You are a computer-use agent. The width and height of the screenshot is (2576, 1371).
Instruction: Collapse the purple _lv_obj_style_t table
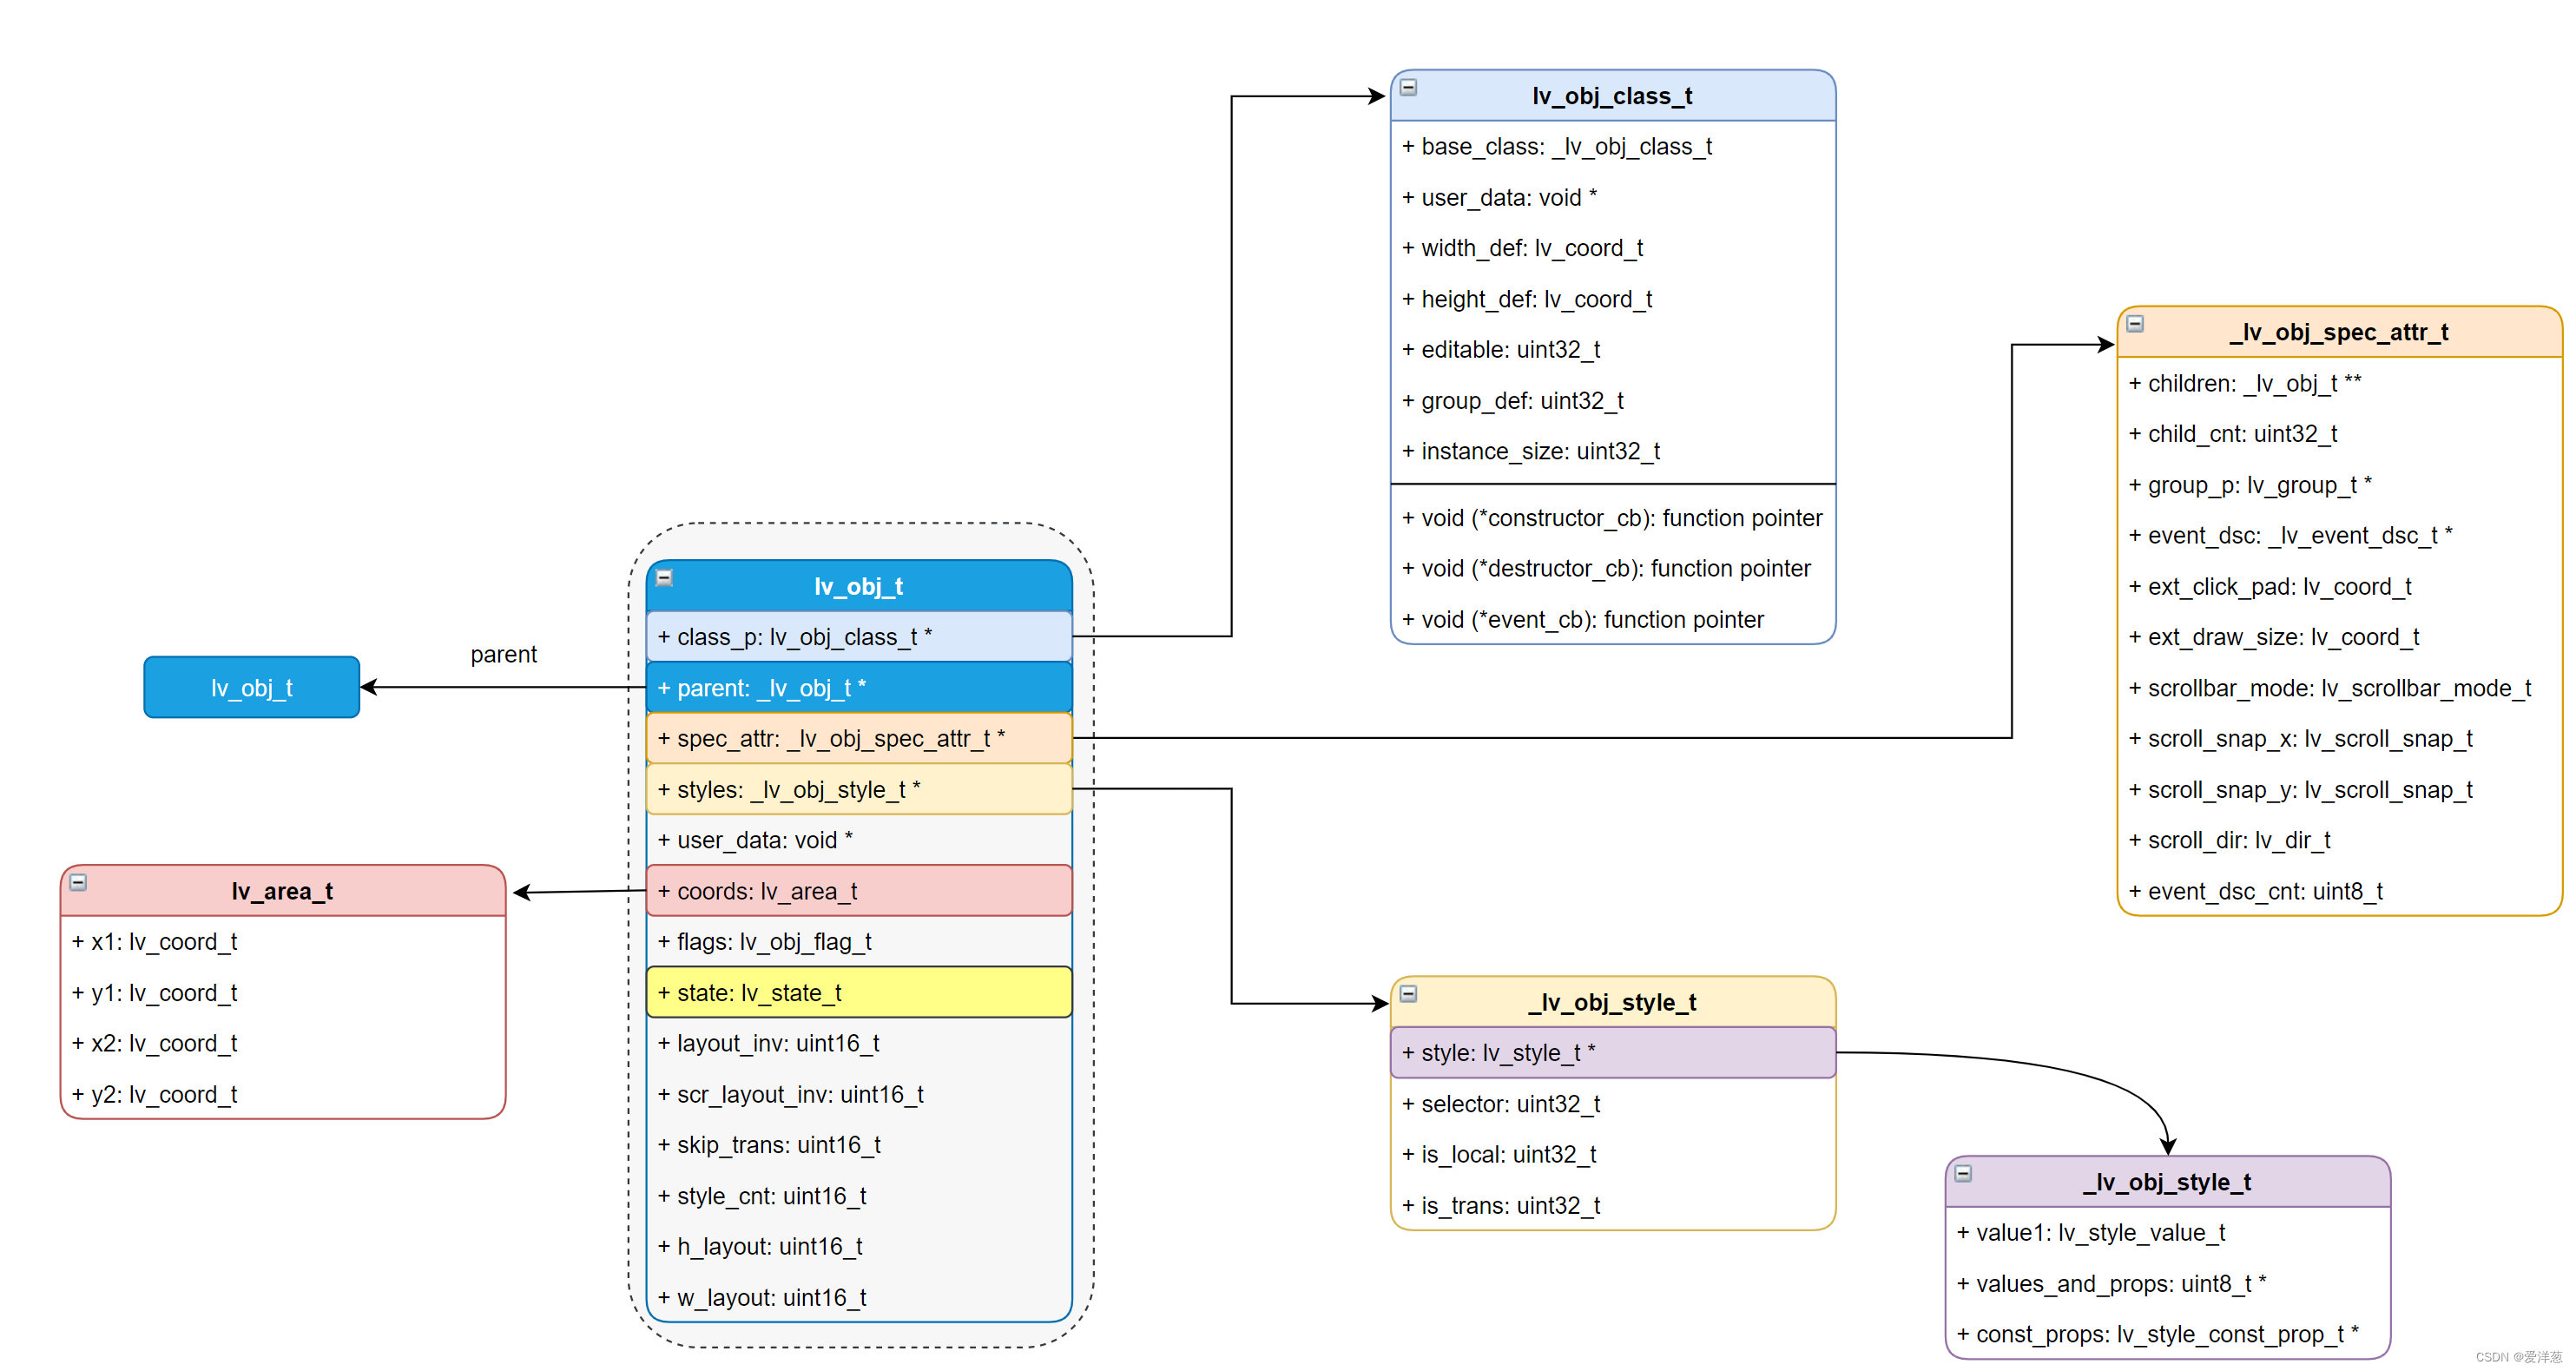pos(1963,1174)
